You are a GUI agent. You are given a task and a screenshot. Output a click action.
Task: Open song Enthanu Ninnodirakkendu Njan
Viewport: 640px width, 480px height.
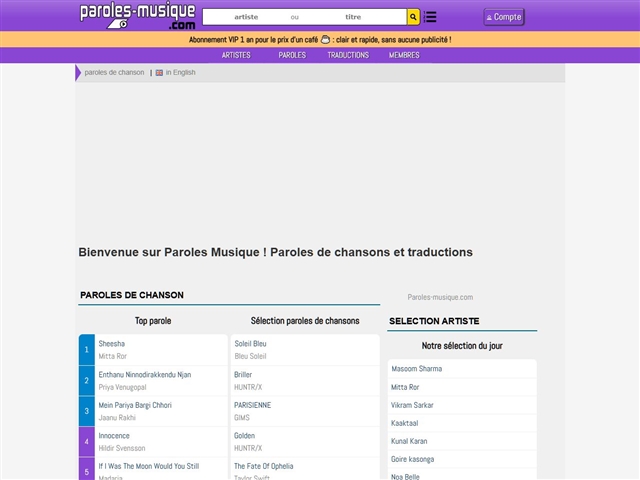click(145, 375)
